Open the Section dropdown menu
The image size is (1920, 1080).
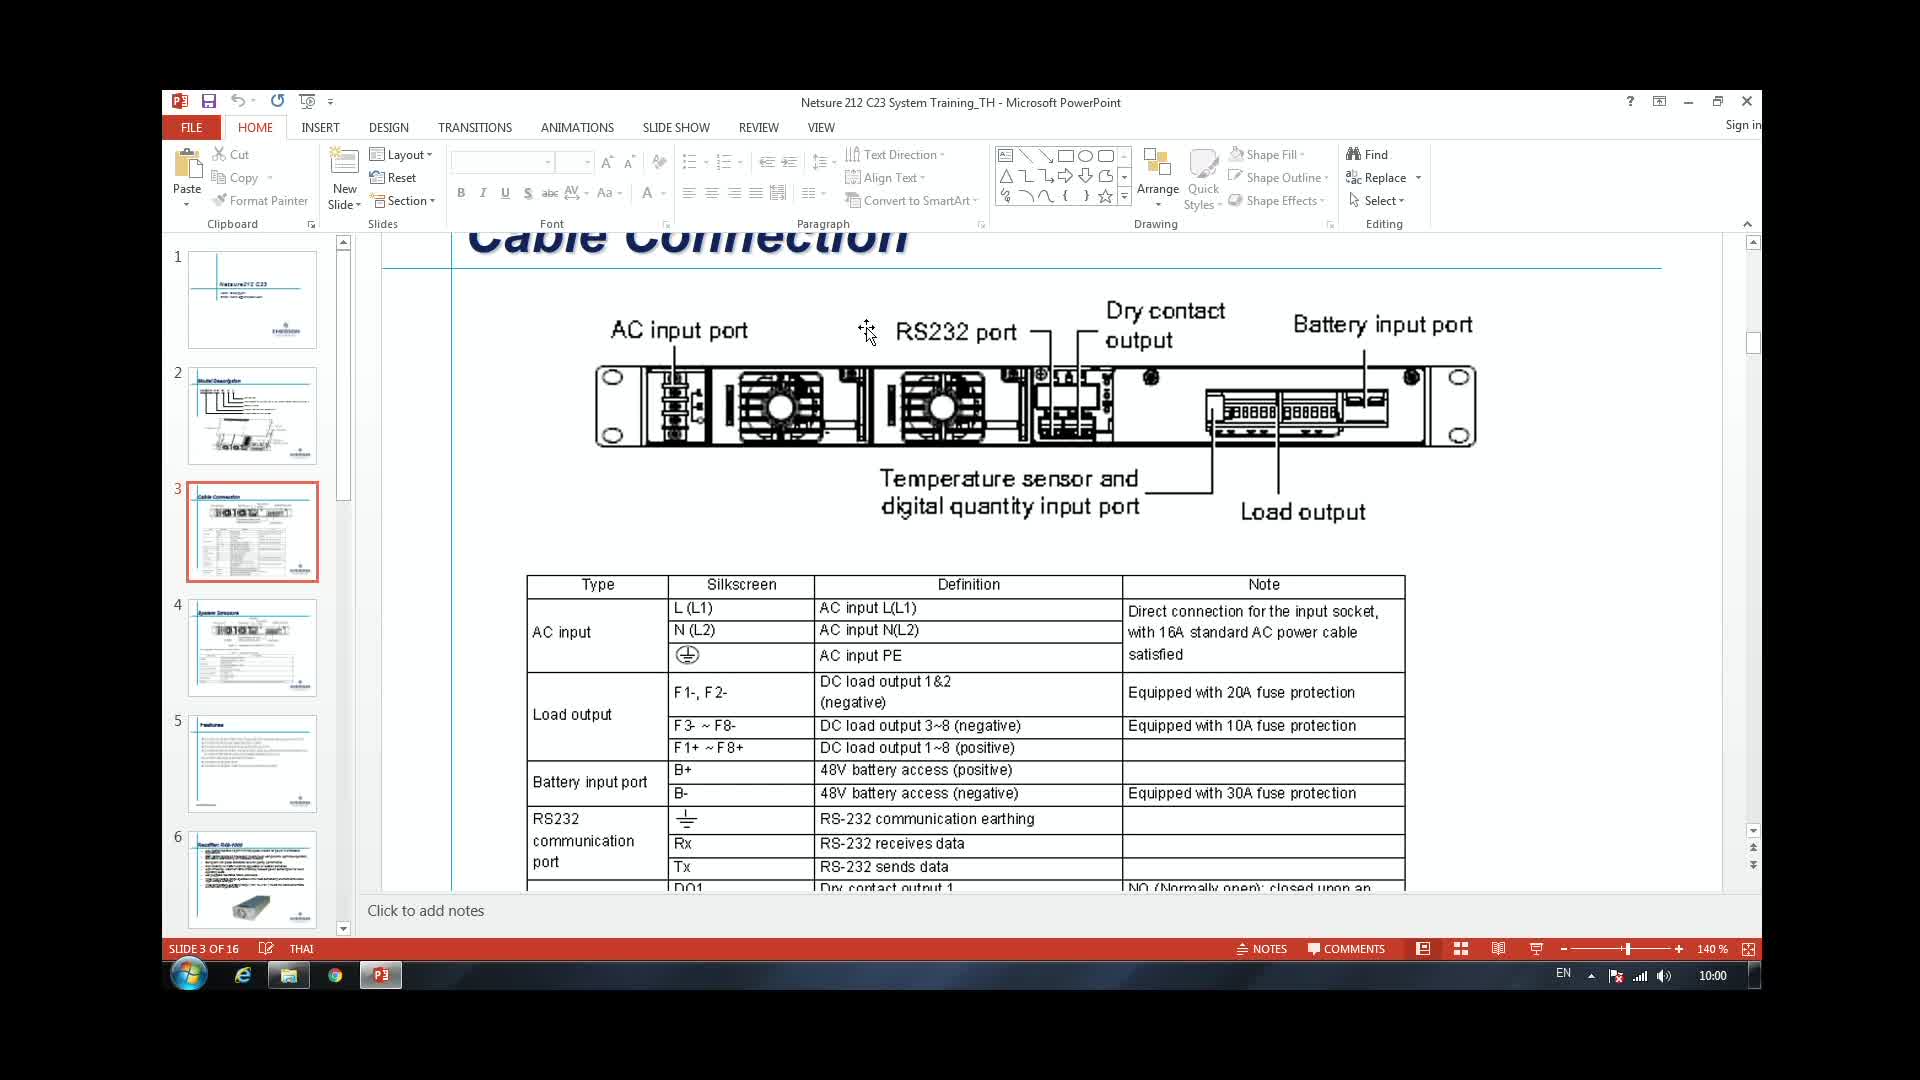(x=409, y=200)
